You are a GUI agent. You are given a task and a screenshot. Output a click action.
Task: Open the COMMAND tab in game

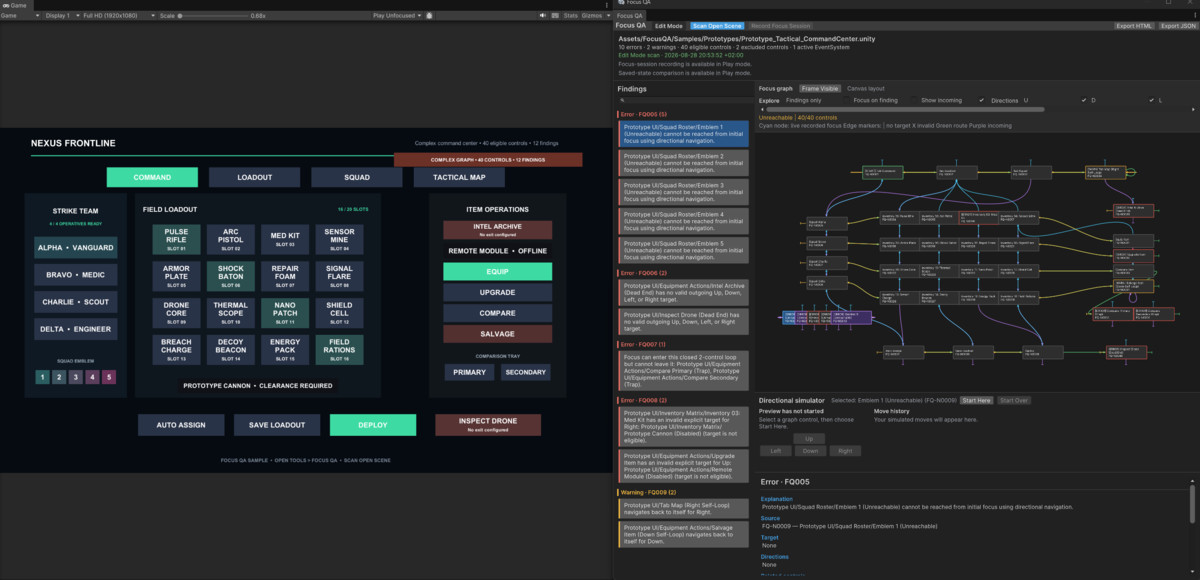pyautogui.click(x=152, y=177)
